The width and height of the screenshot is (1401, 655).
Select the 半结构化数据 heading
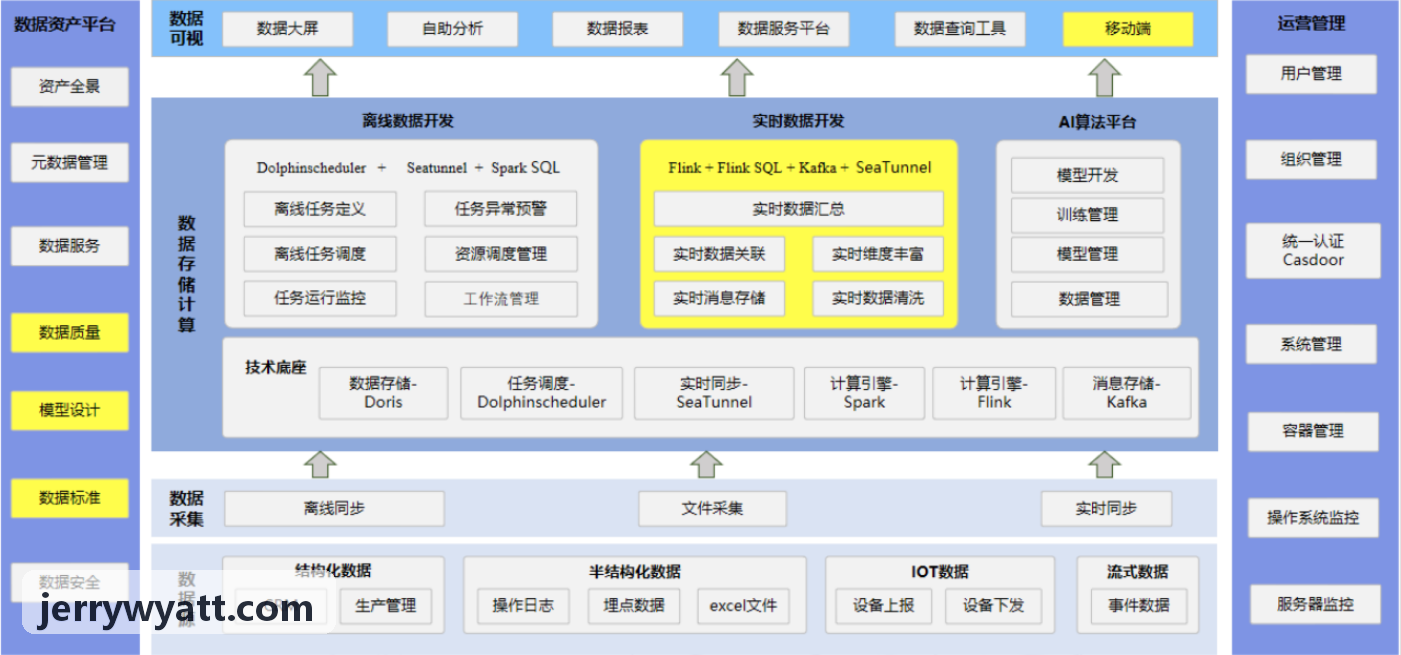point(634,572)
